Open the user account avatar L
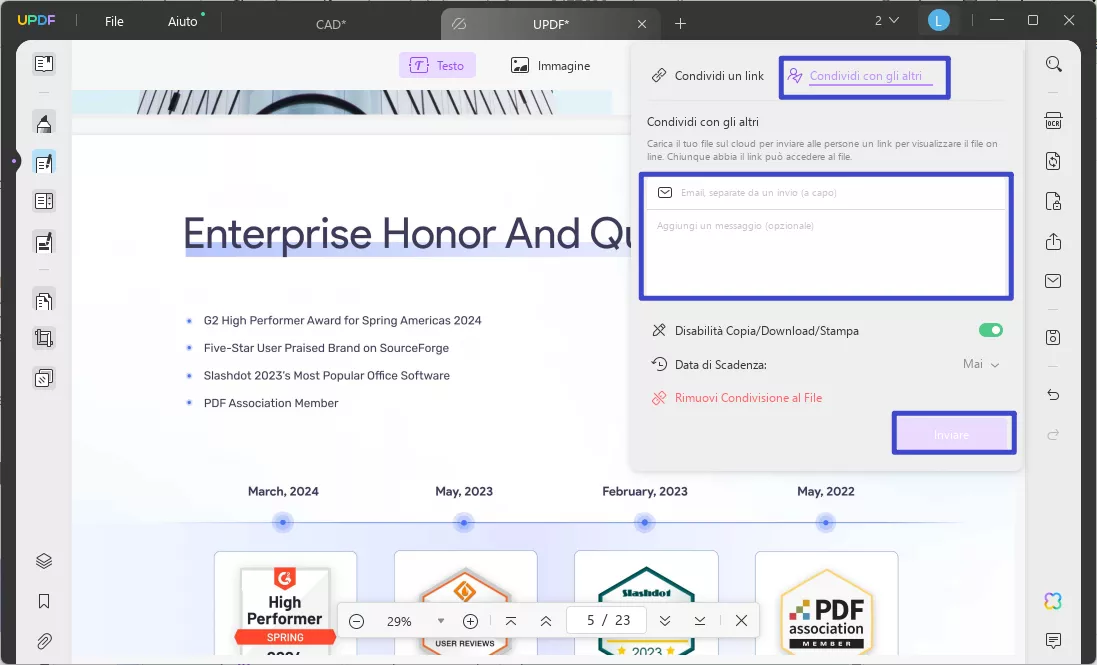Viewport: 1097px width, 665px height. (x=938, y=21)
